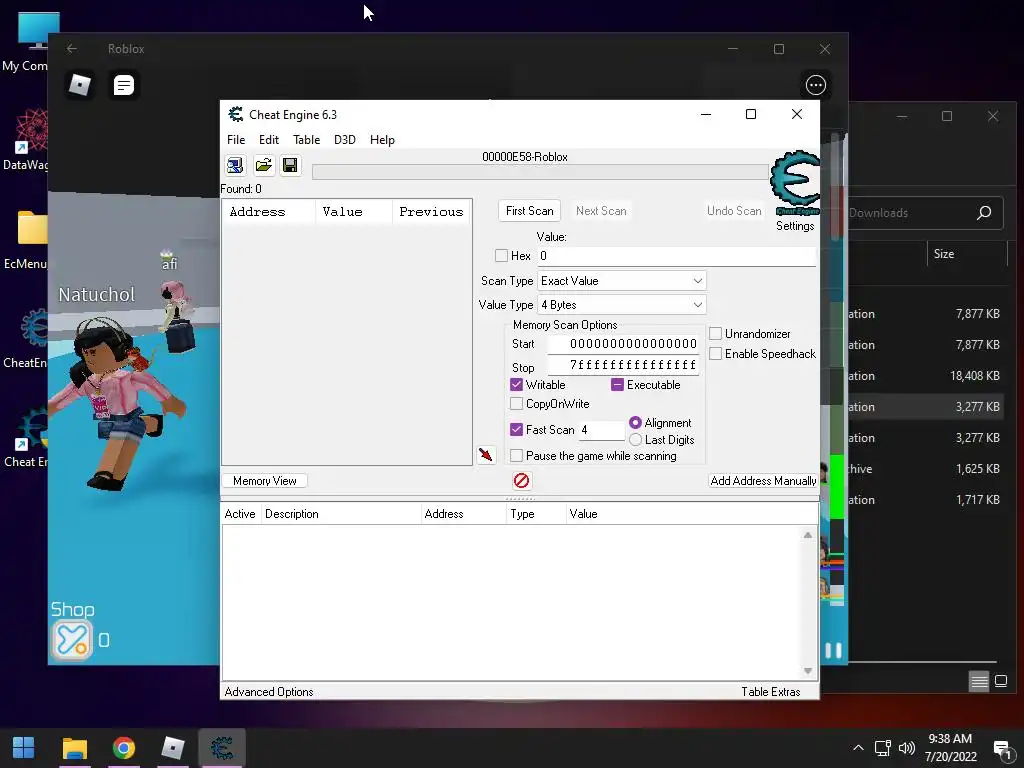The width and height of the screenshot is (1024, 768).
Task: Open the notifications center icon
Action: pyautogui.click(x=1002, y=748)
